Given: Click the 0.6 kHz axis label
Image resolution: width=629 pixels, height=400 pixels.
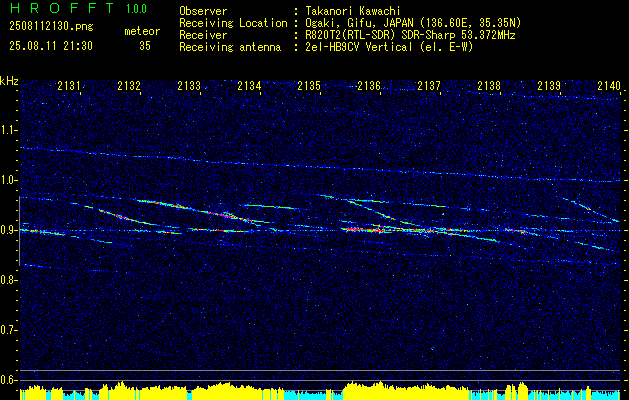Looking at the screenshot, I should pos(8,380).
